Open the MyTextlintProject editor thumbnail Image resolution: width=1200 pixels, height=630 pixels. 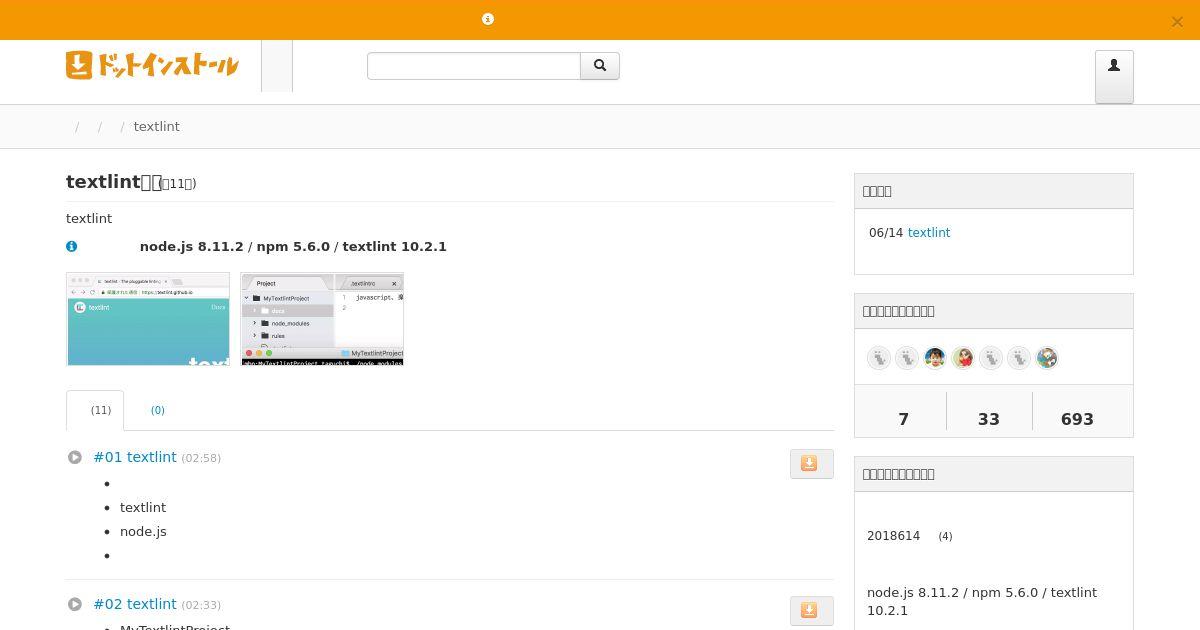[322, 319]
